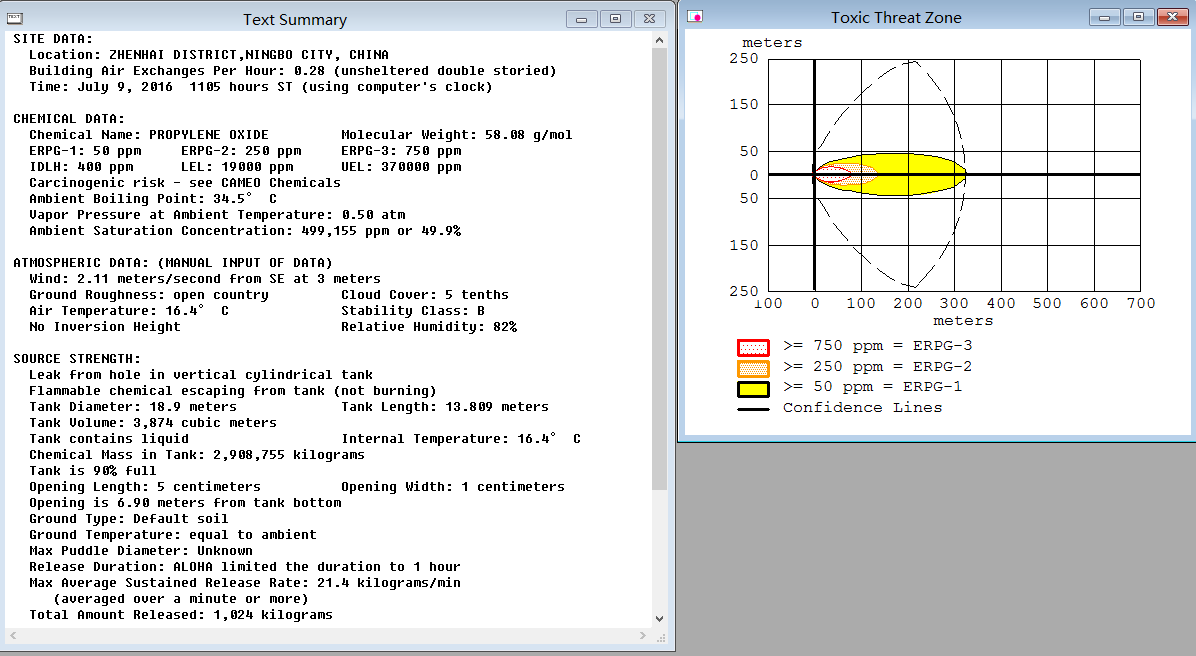Click the Ambient Saturation Concentration line
The width and height of the screenshot is (1196, 656).
pos(245,231)
